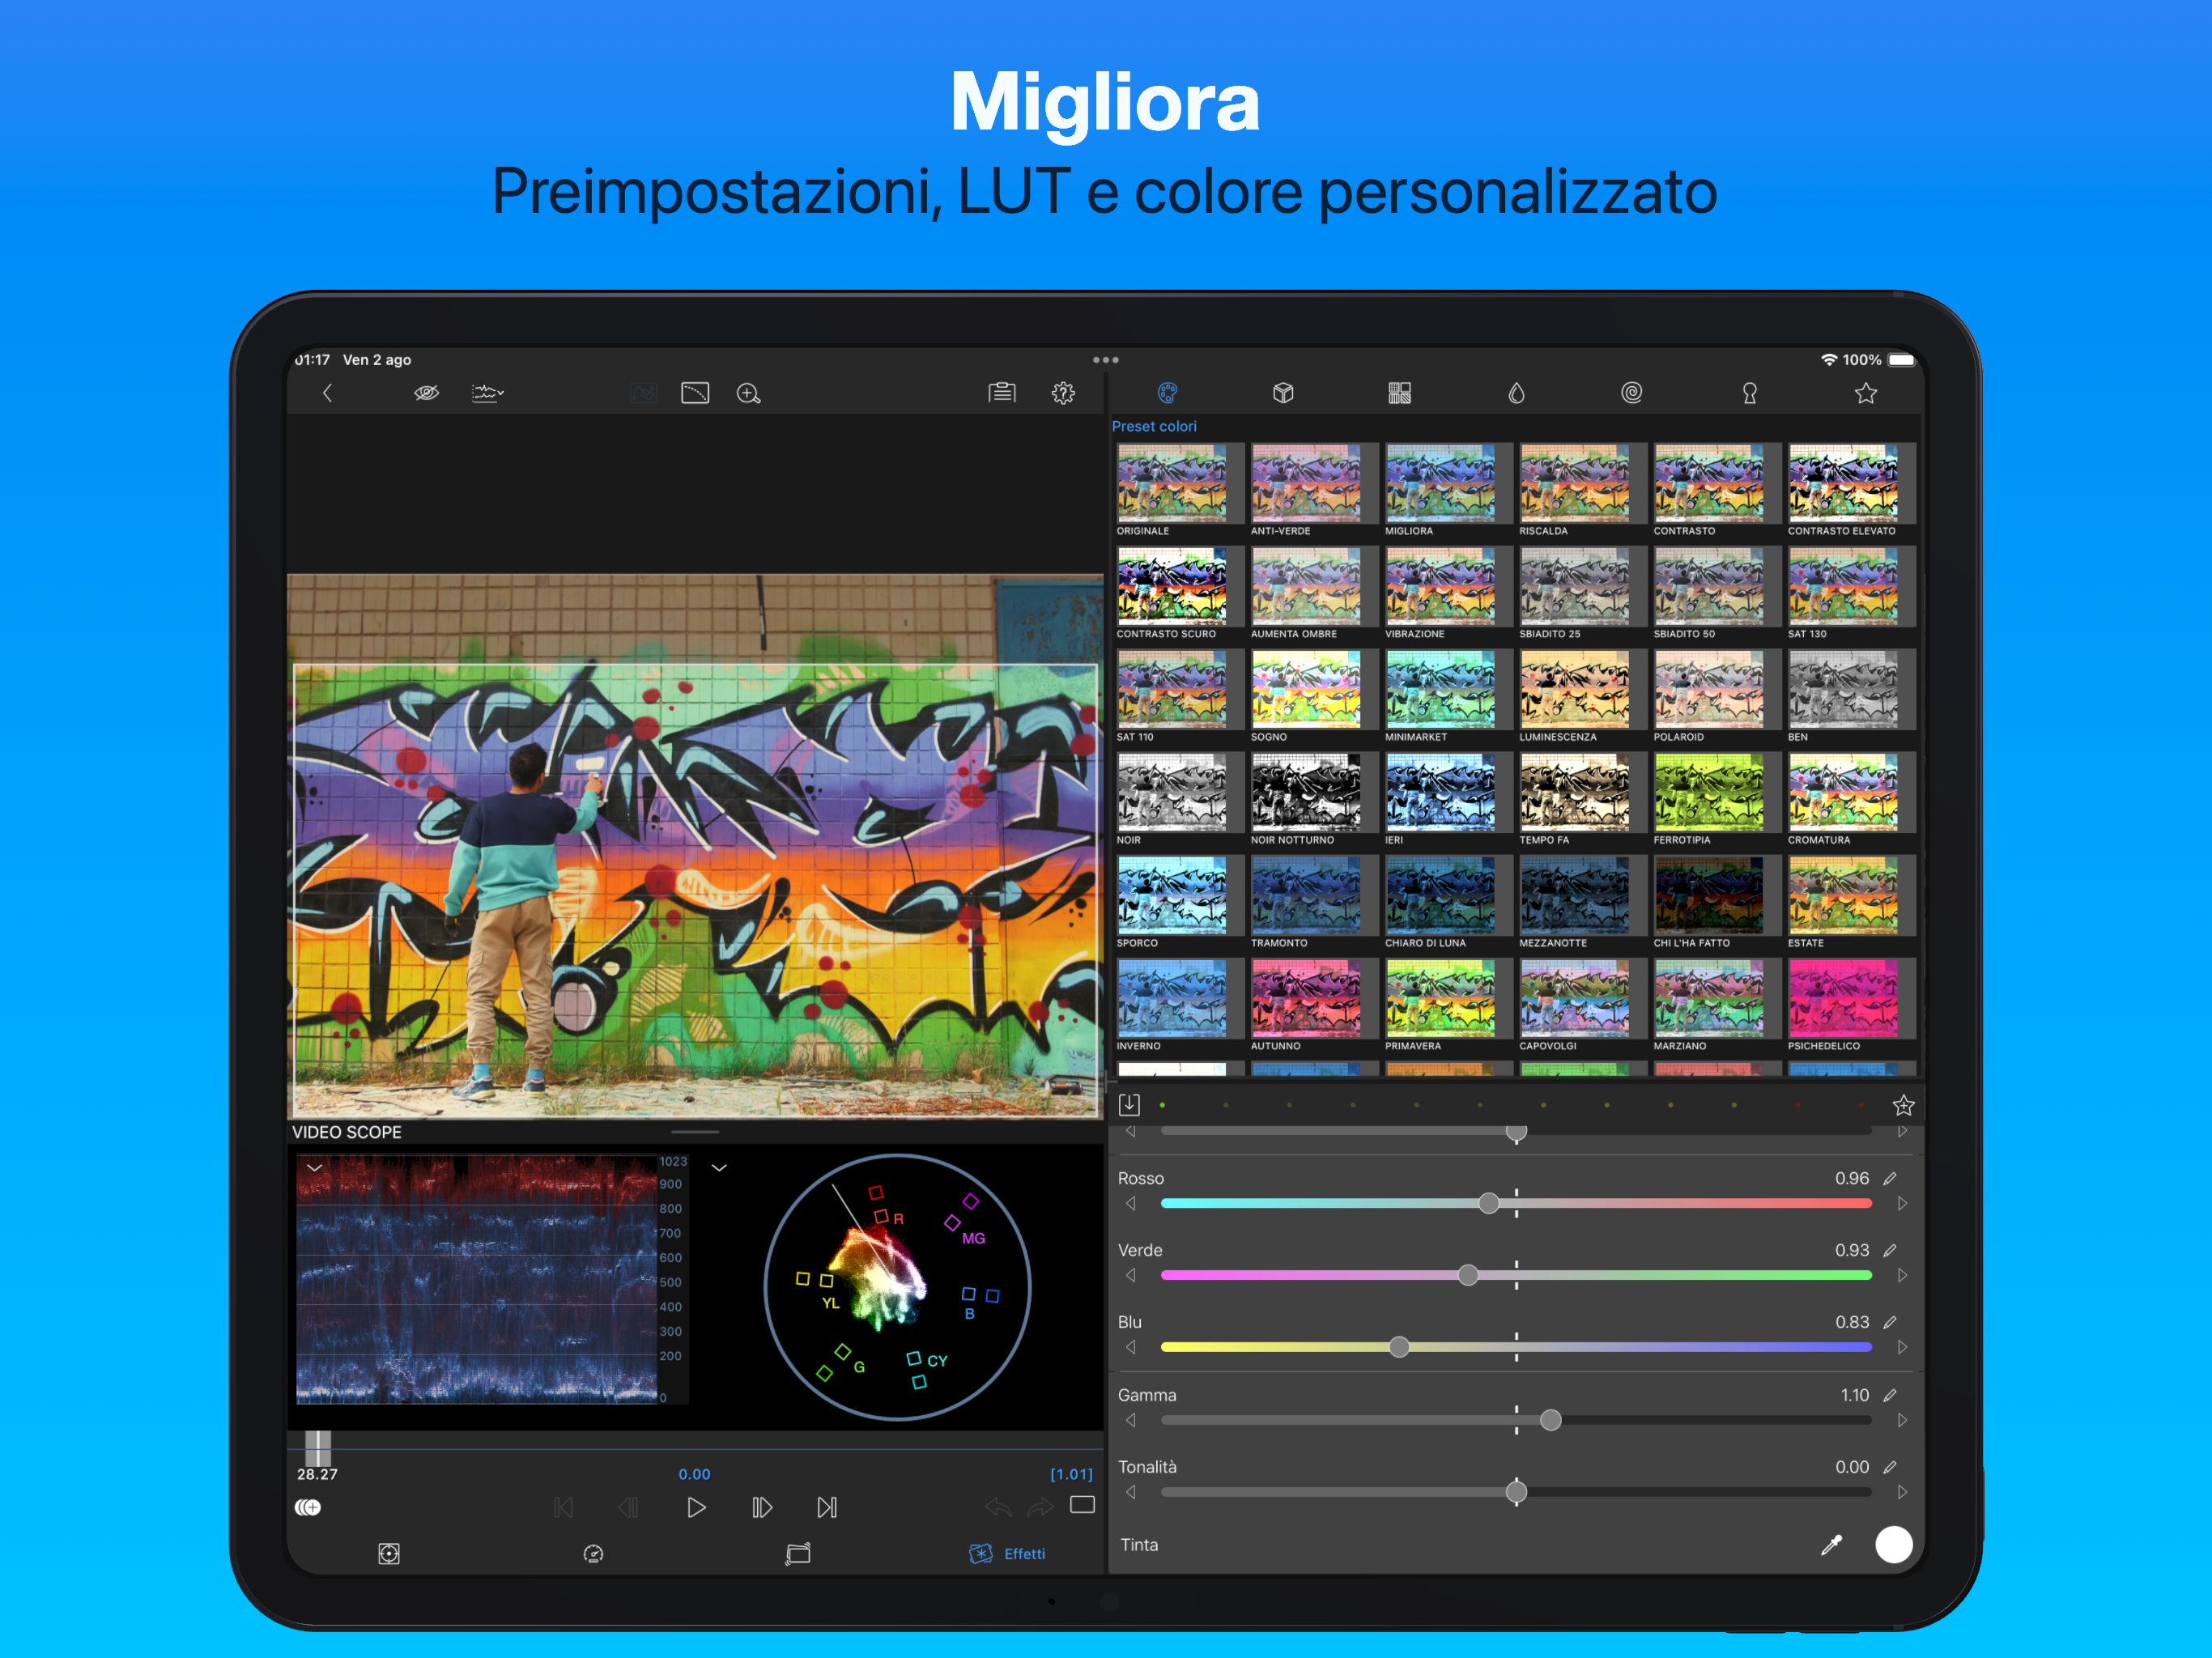Switch to the LUT cube tab
Image resolution: width=2212 pixels, height=1658 pixels.
1283,393
